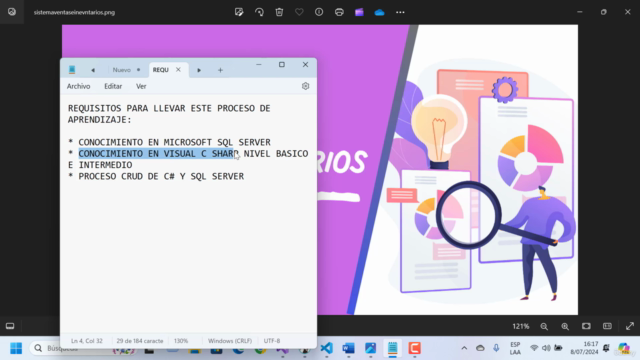Fit the image to window in Photos
The image size is (640, 360).
click(586, 326)
